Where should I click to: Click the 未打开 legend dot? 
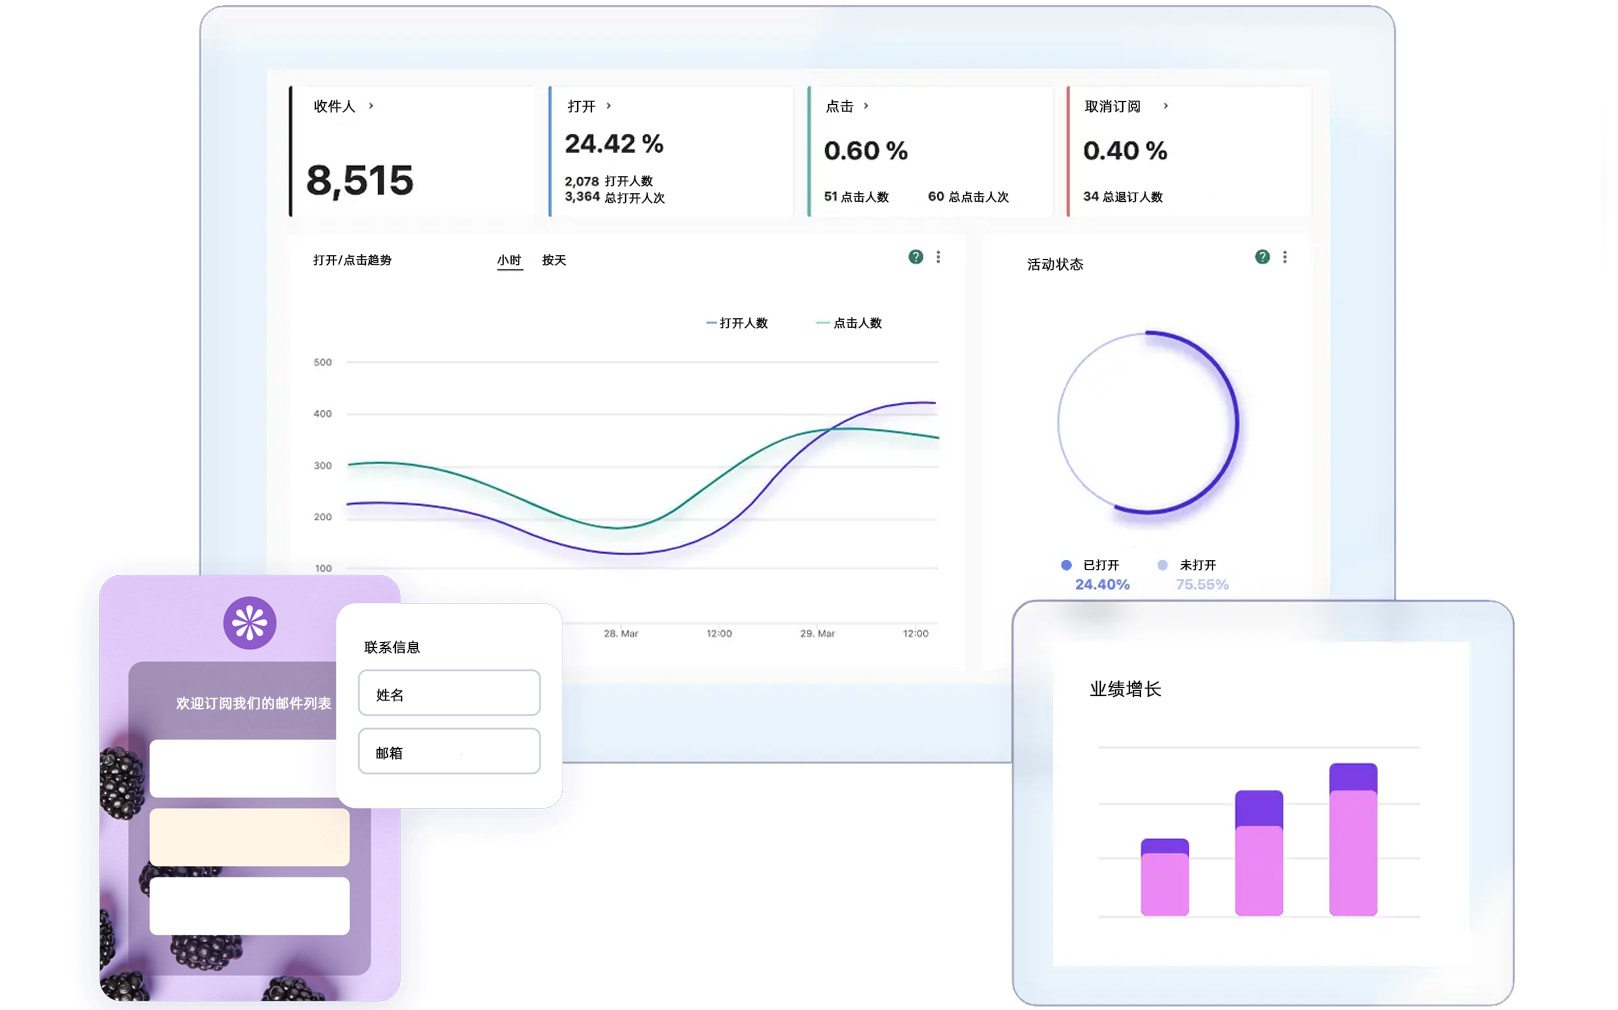pos(1161,565)
